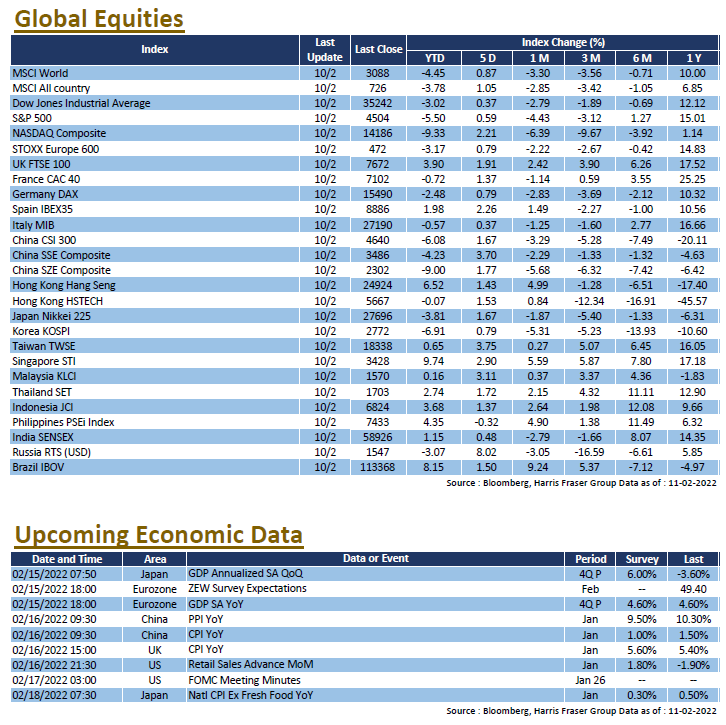The width and height of the screenshot is (726, 725).
Task: Click the China SZE Composite row label
Action: click(x=62, y=270)
